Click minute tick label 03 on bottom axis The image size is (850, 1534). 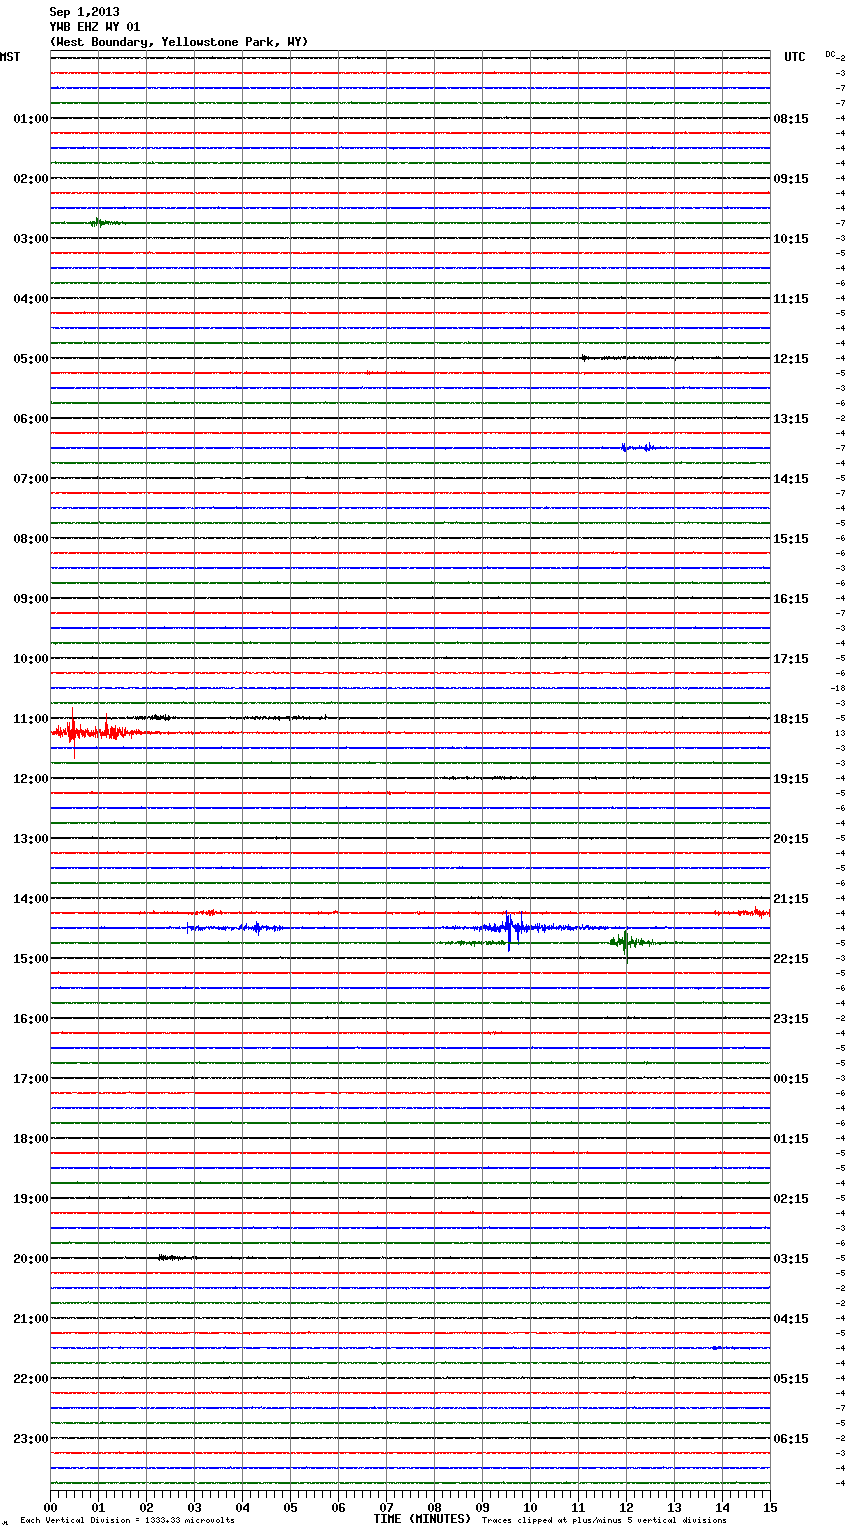194,1507
